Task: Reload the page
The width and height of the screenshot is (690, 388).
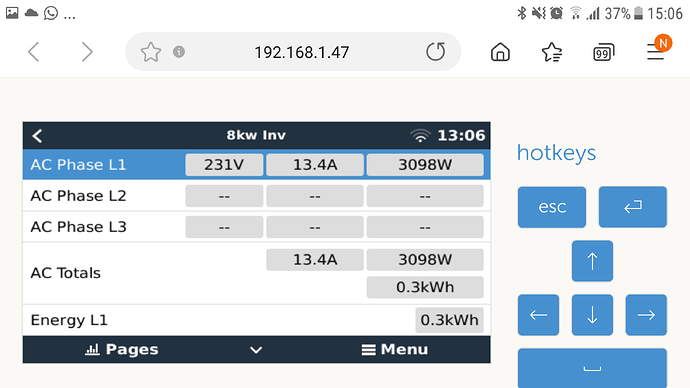Action: point(435,52)
